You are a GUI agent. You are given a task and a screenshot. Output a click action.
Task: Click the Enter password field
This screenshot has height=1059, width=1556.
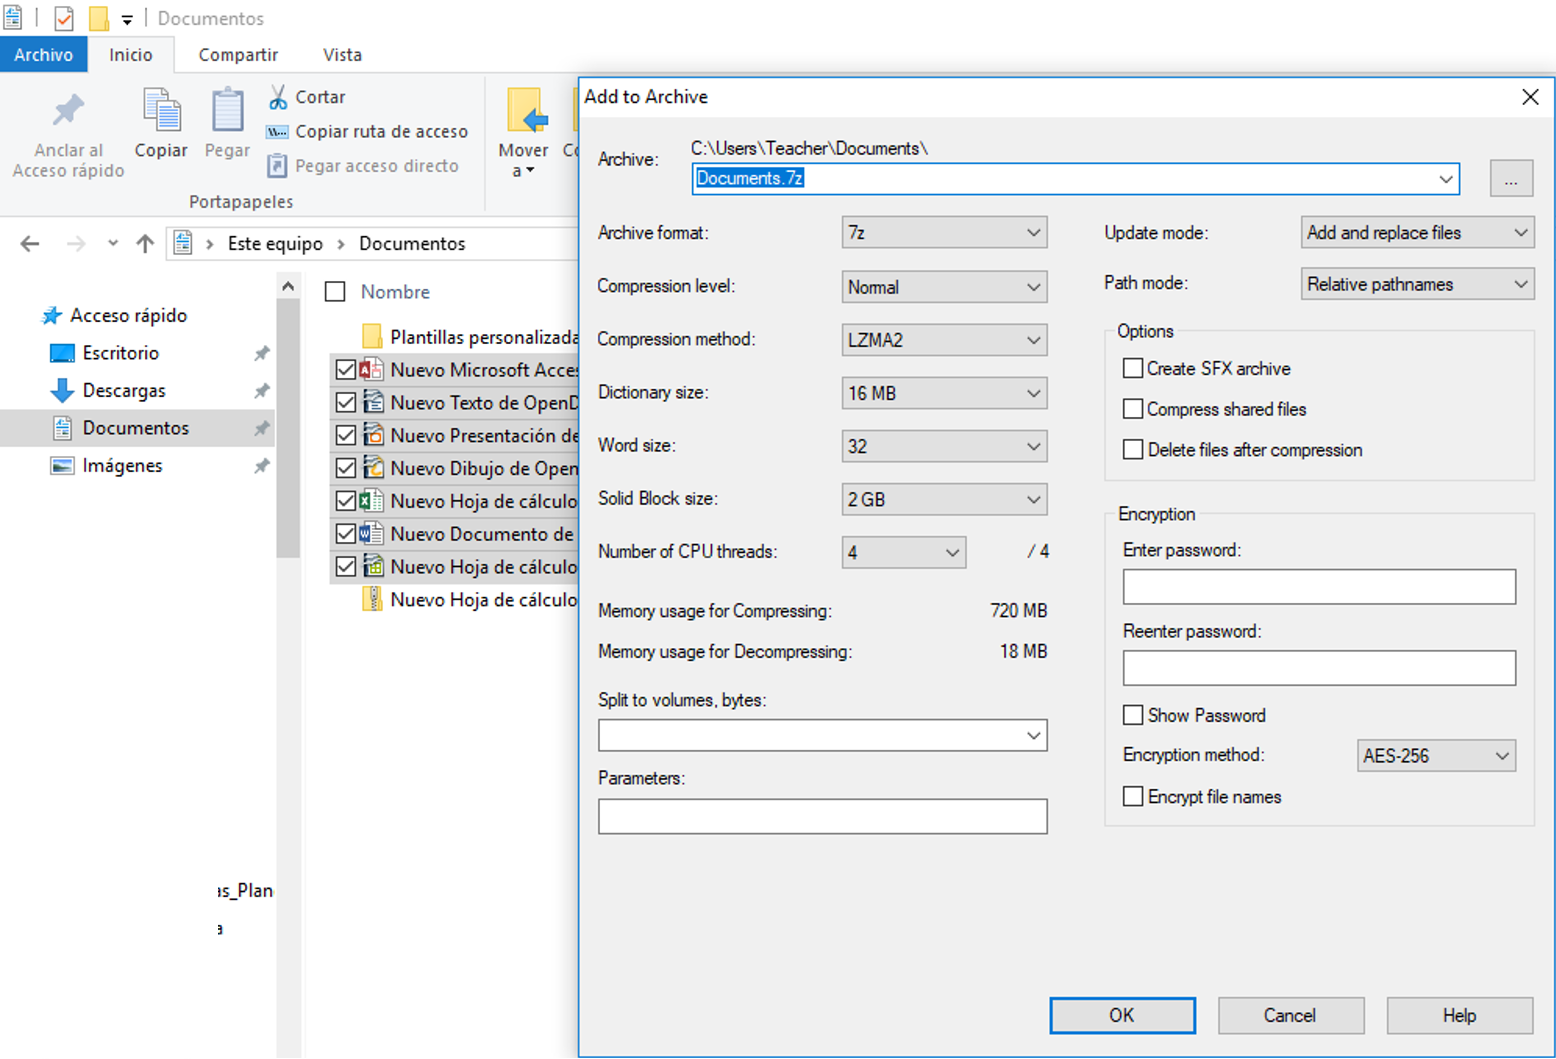point(1318,587)
